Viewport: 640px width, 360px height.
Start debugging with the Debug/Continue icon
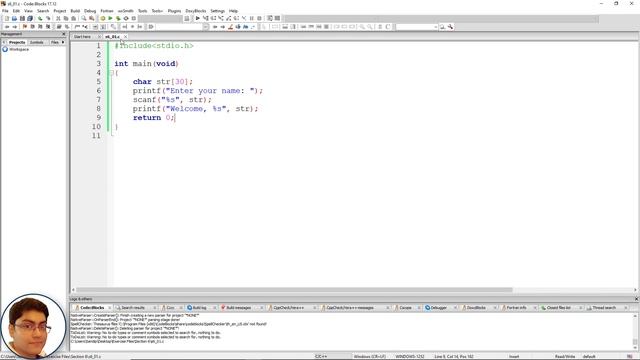click(198, 18)
